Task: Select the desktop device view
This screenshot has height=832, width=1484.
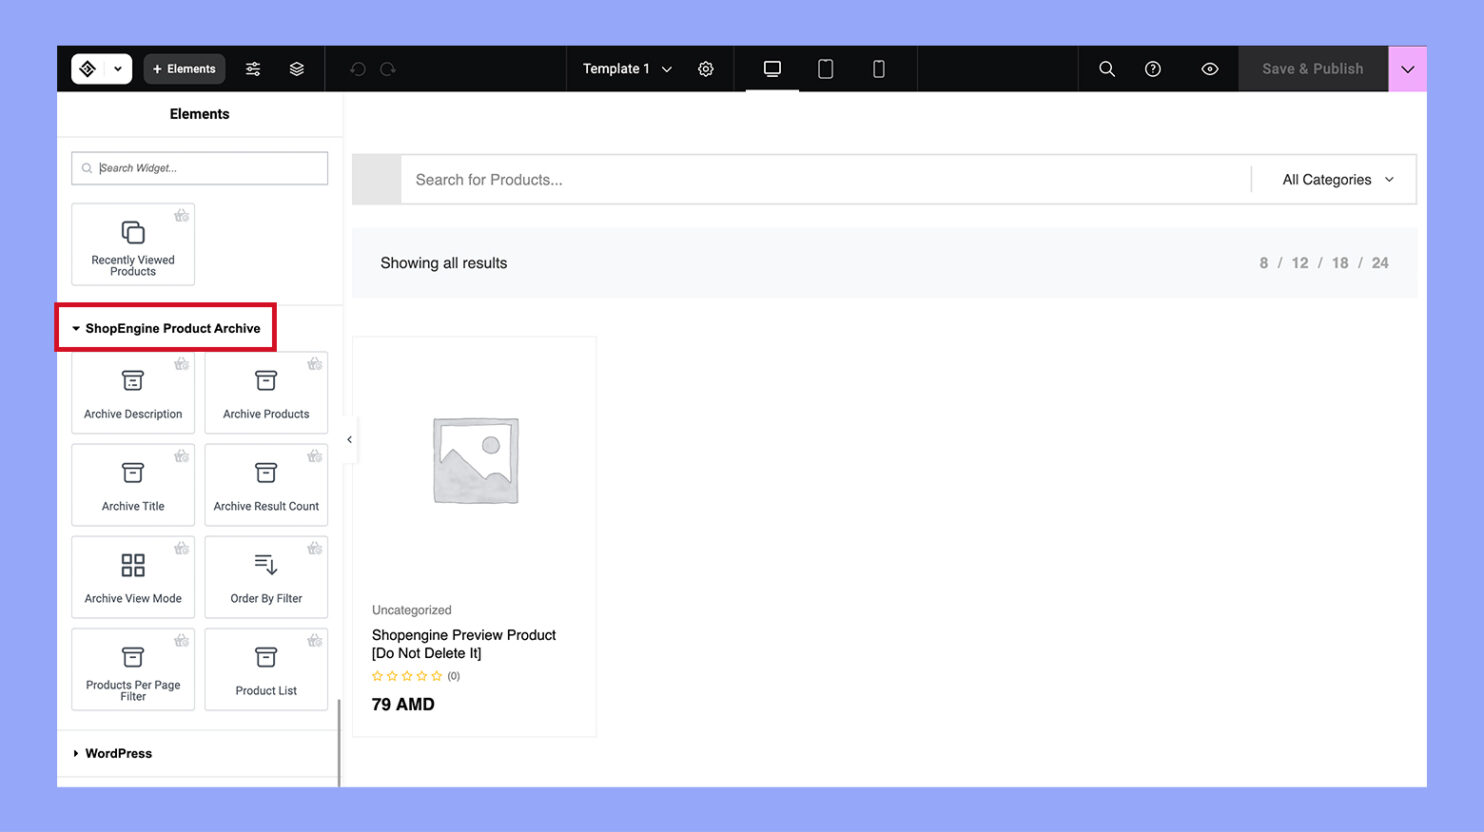Action: pyautogui.click(x=772, y=69)
